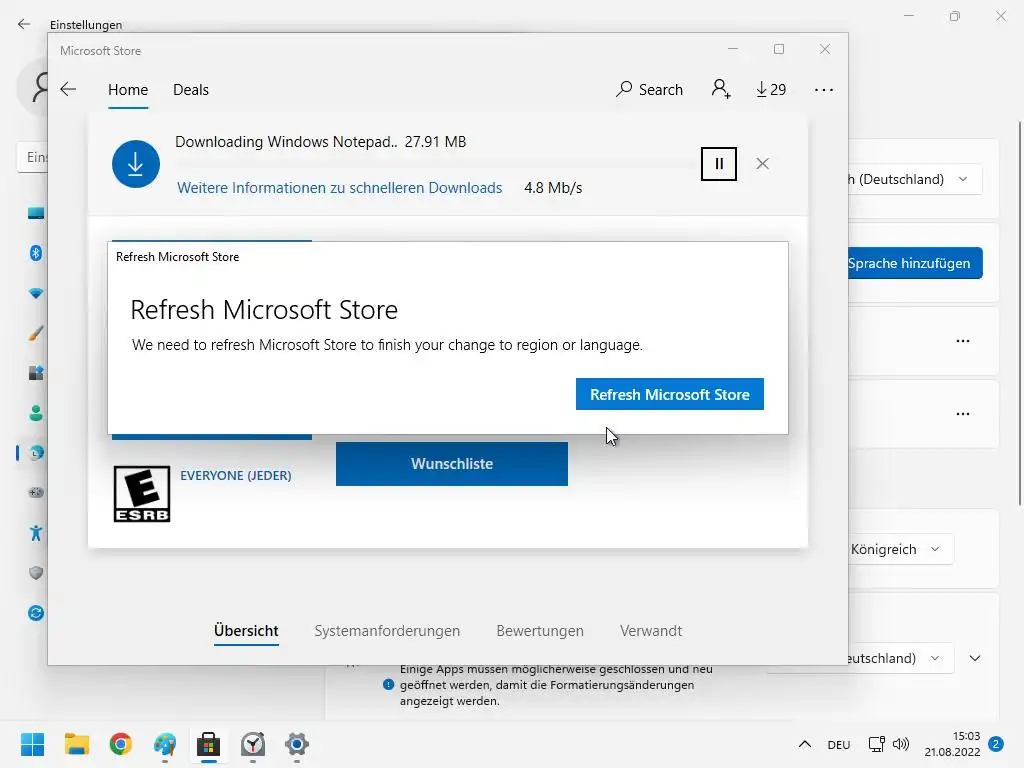Switch to the Deals tab
The image size is (1024, 768).
(191, 89)
